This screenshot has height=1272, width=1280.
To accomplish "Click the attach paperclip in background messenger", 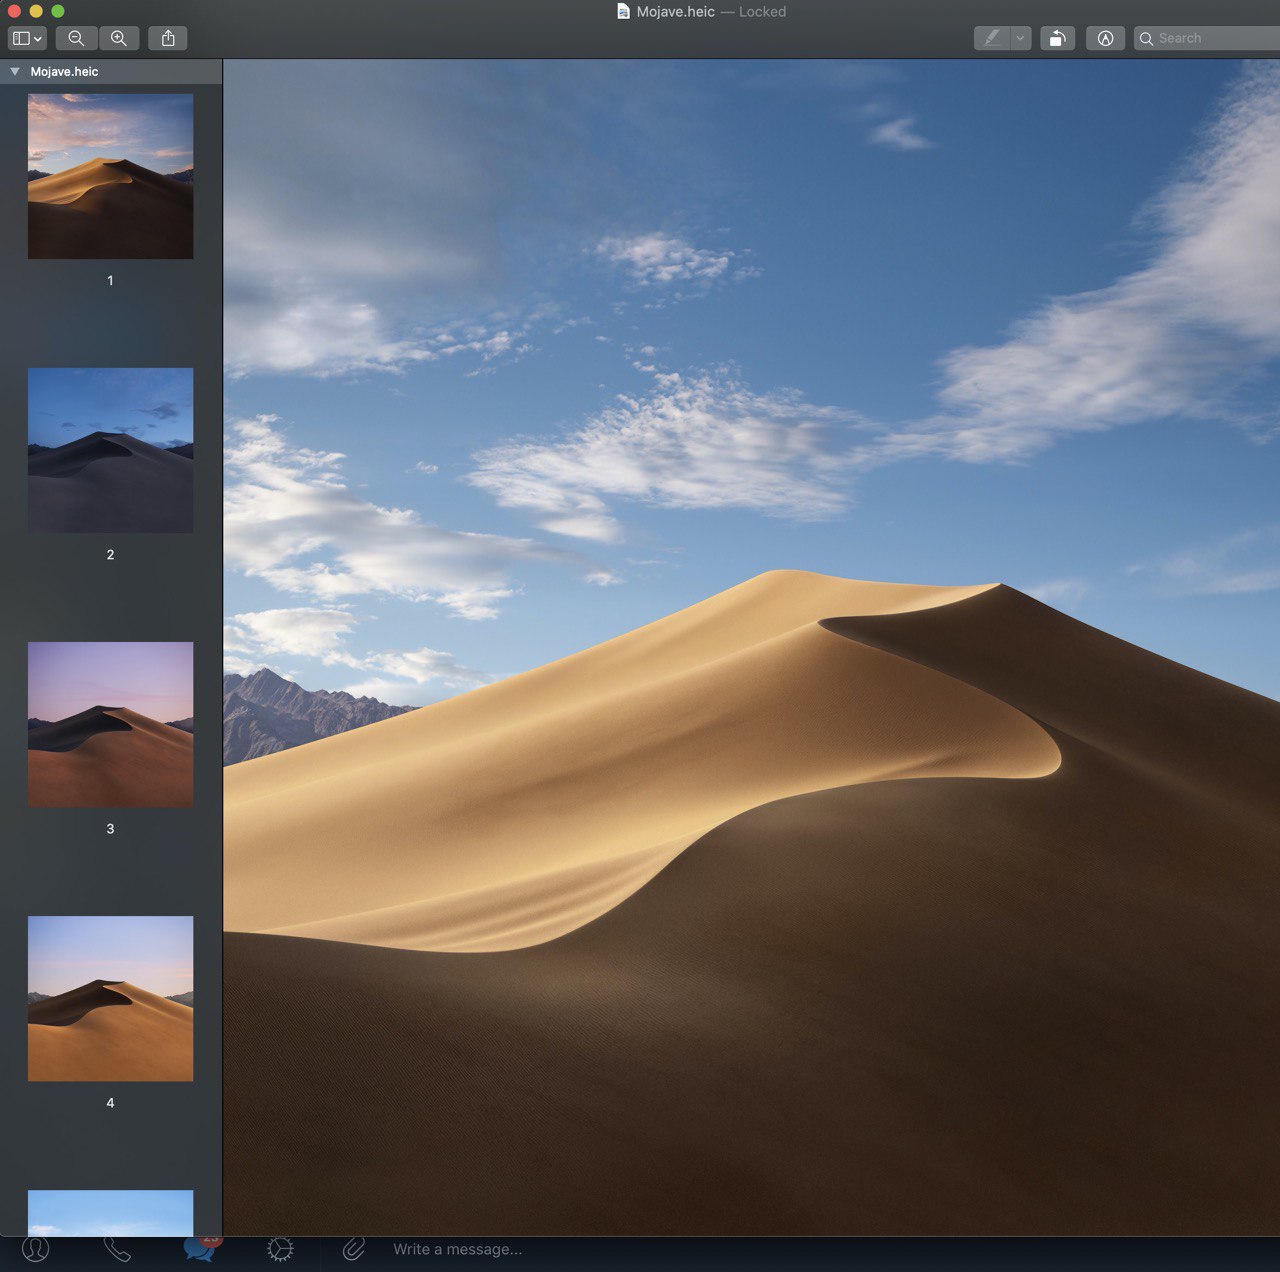I will pyautogui.click(x=353, y=1250).
